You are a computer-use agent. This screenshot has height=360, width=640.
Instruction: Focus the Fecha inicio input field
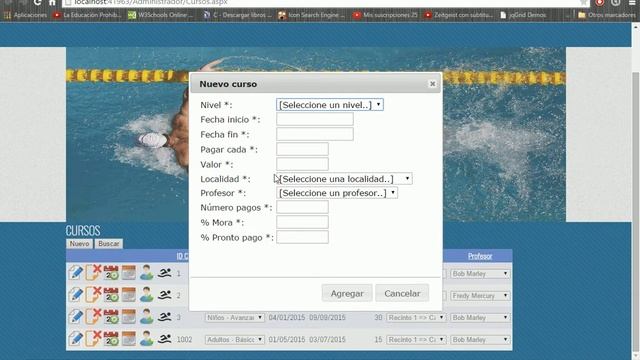pyautogui.click(x=315, y=119)
